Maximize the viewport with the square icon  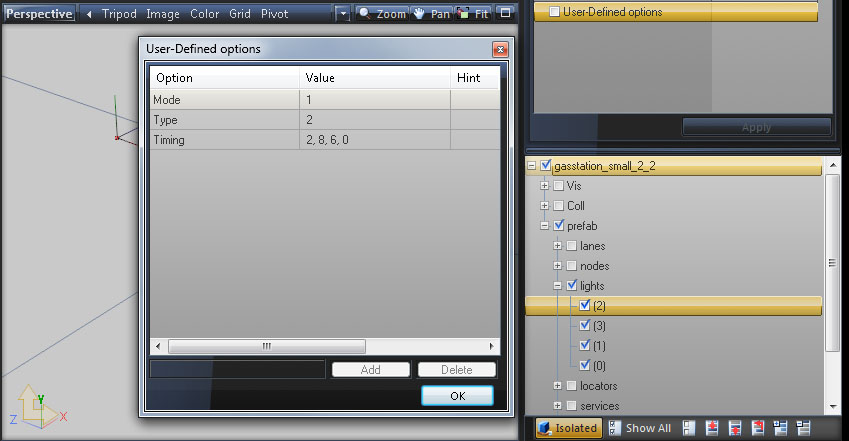[505, 15]
